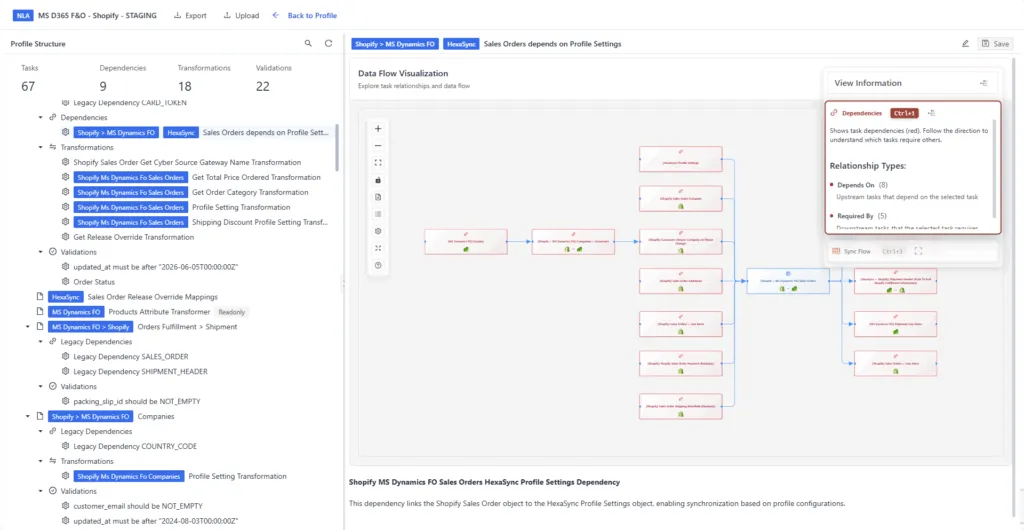Screen dimensions: 1024x530
Task: Click the HexaSync Profile Settings graph node
Action: tap(680, 159)
